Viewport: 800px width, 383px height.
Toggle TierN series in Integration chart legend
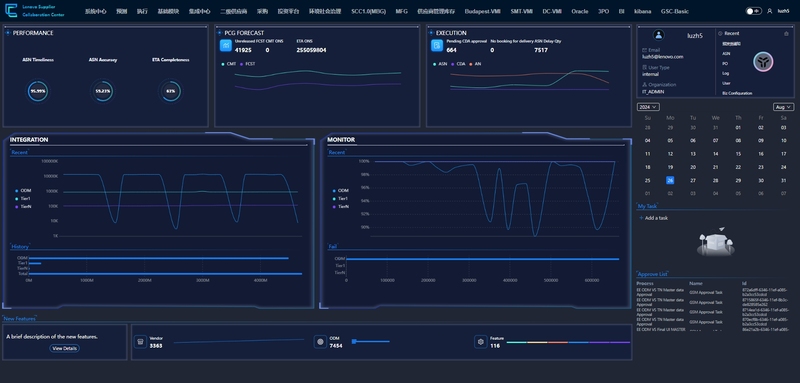point(23,207)
